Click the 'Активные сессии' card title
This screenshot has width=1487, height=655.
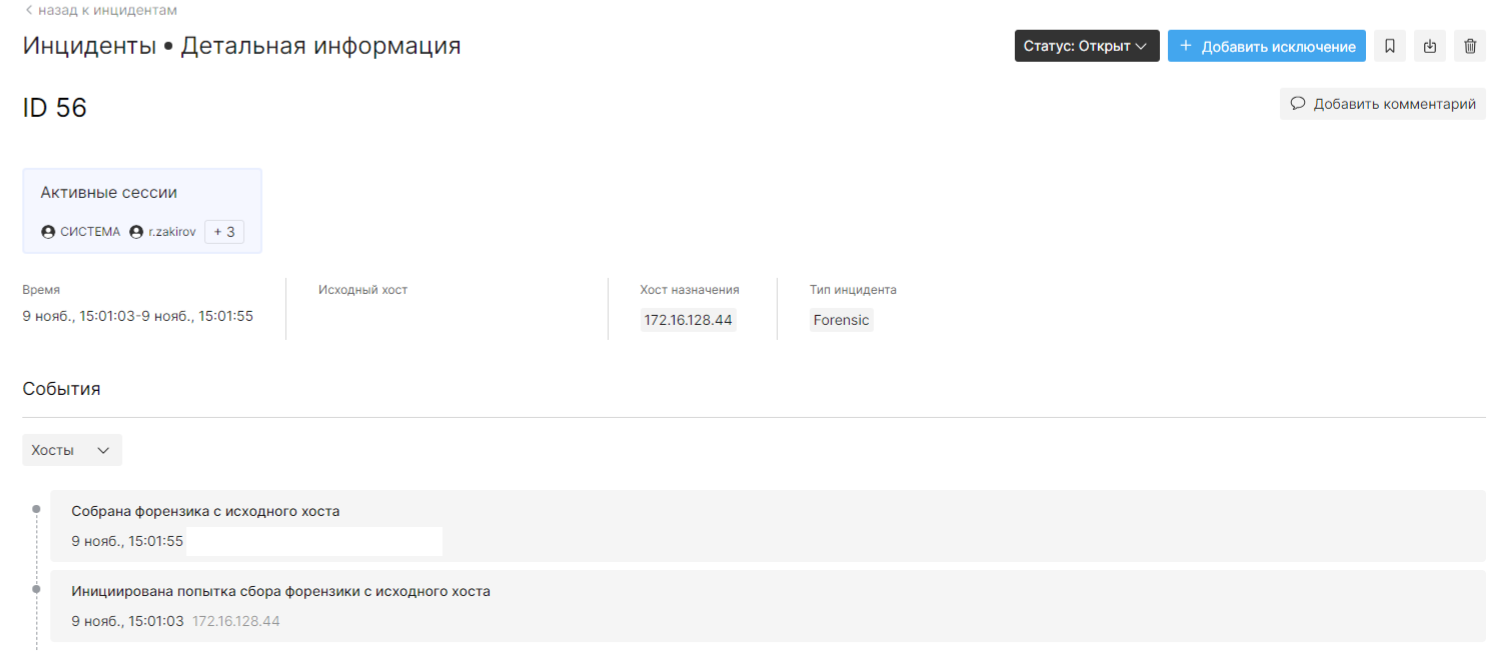[109, 193]
